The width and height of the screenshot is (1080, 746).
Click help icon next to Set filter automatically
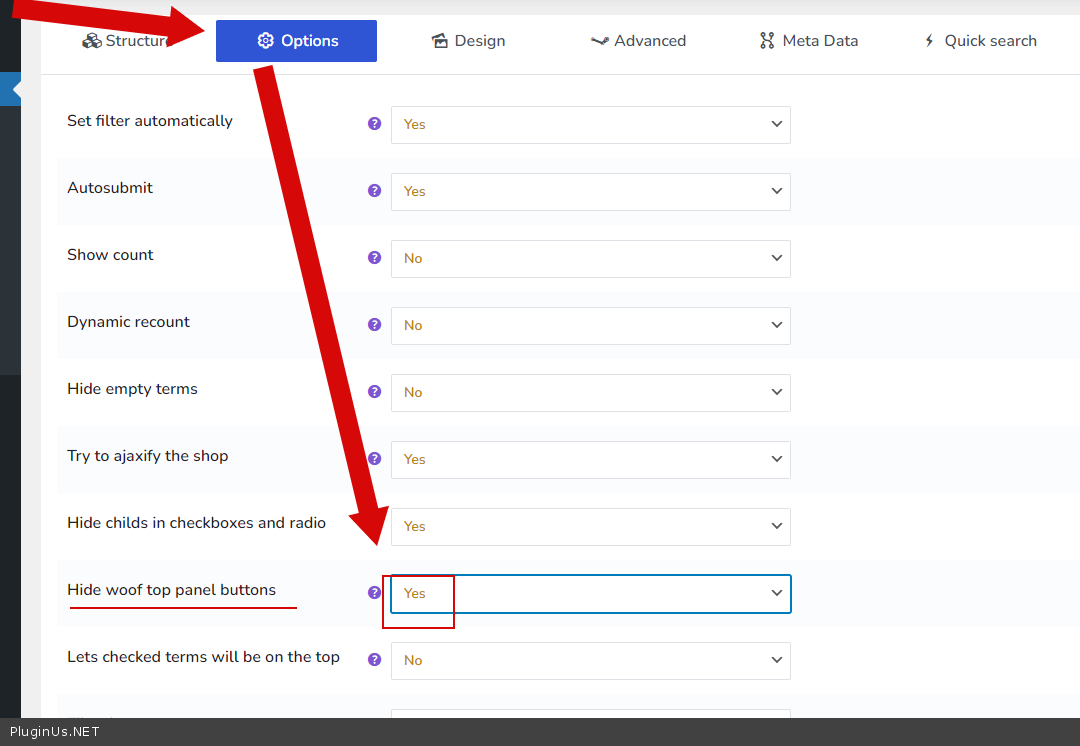click(x=374, y=124)
